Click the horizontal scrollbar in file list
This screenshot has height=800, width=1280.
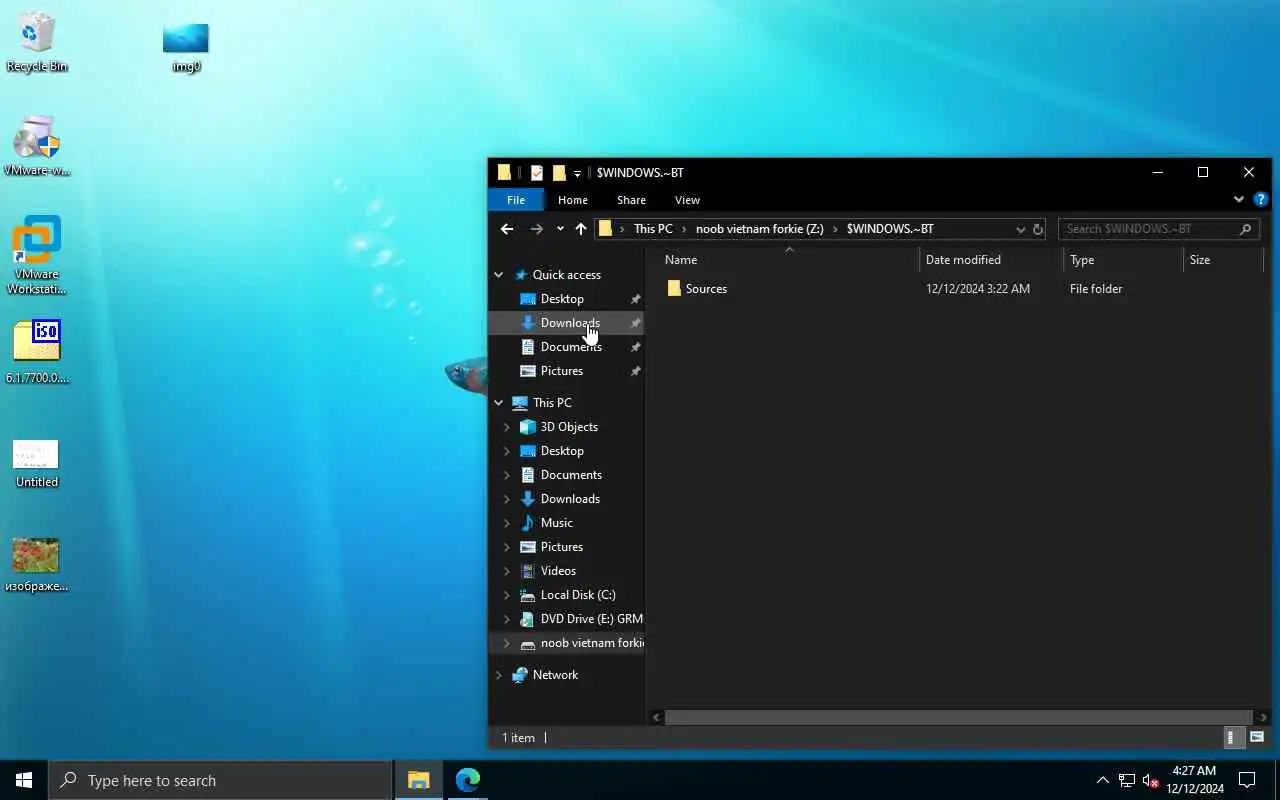pyautogui.click(x=958, y=717)
